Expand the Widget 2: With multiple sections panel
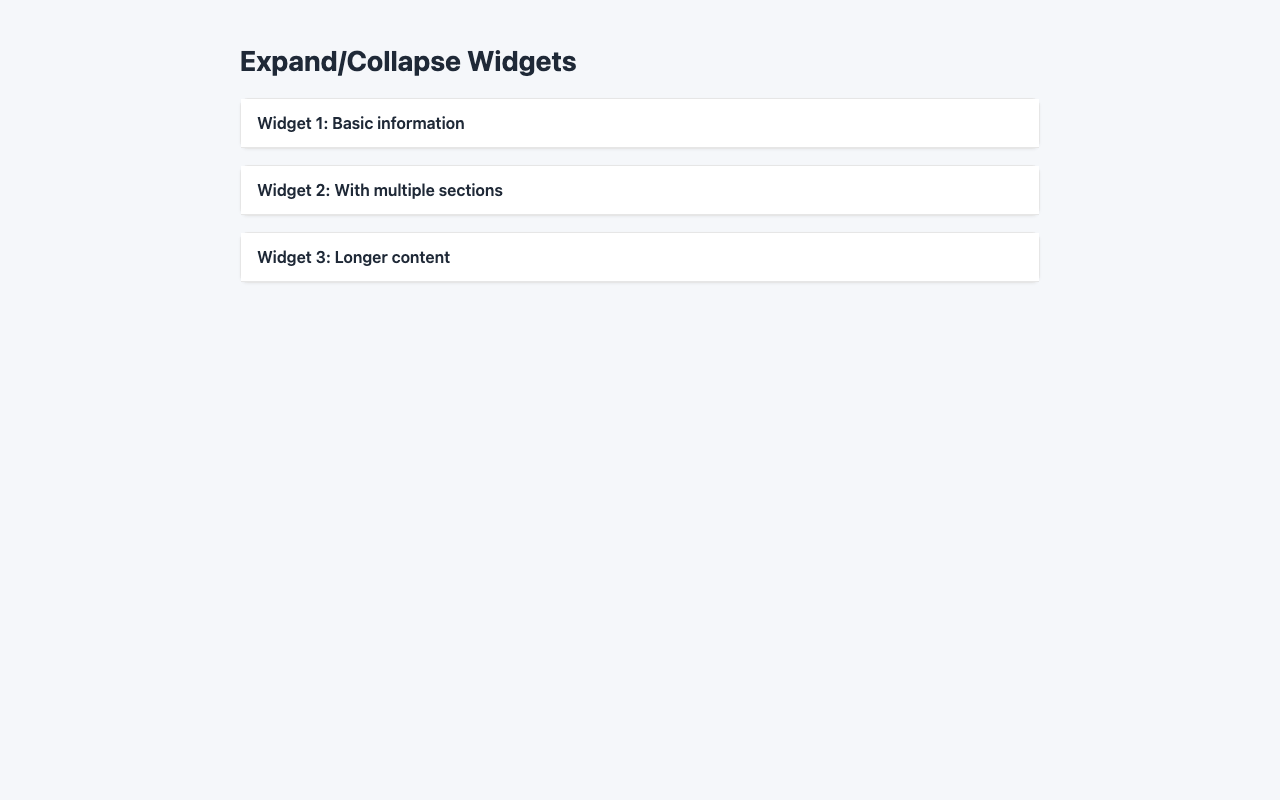Screen dimensions: 1280x800 pyautogui.click(x=639, y=190)
